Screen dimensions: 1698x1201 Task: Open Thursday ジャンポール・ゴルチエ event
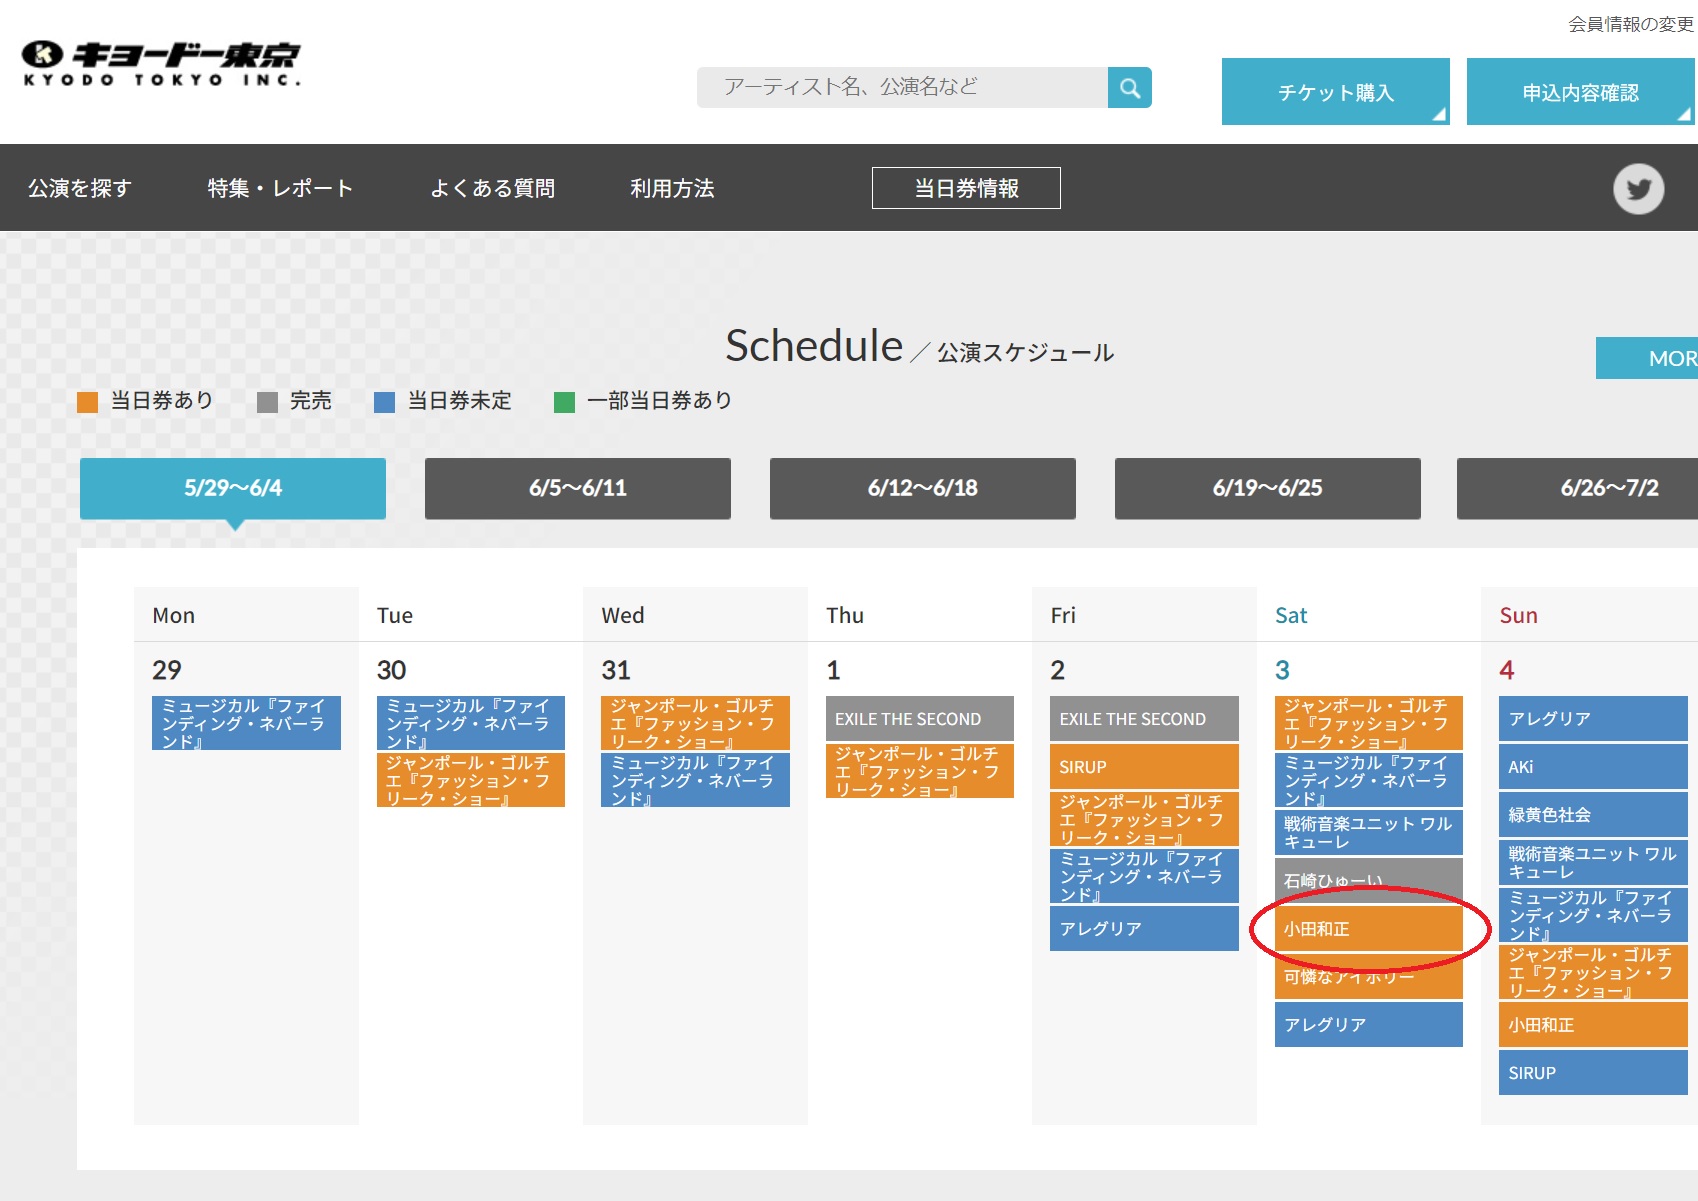pos(920,771)
